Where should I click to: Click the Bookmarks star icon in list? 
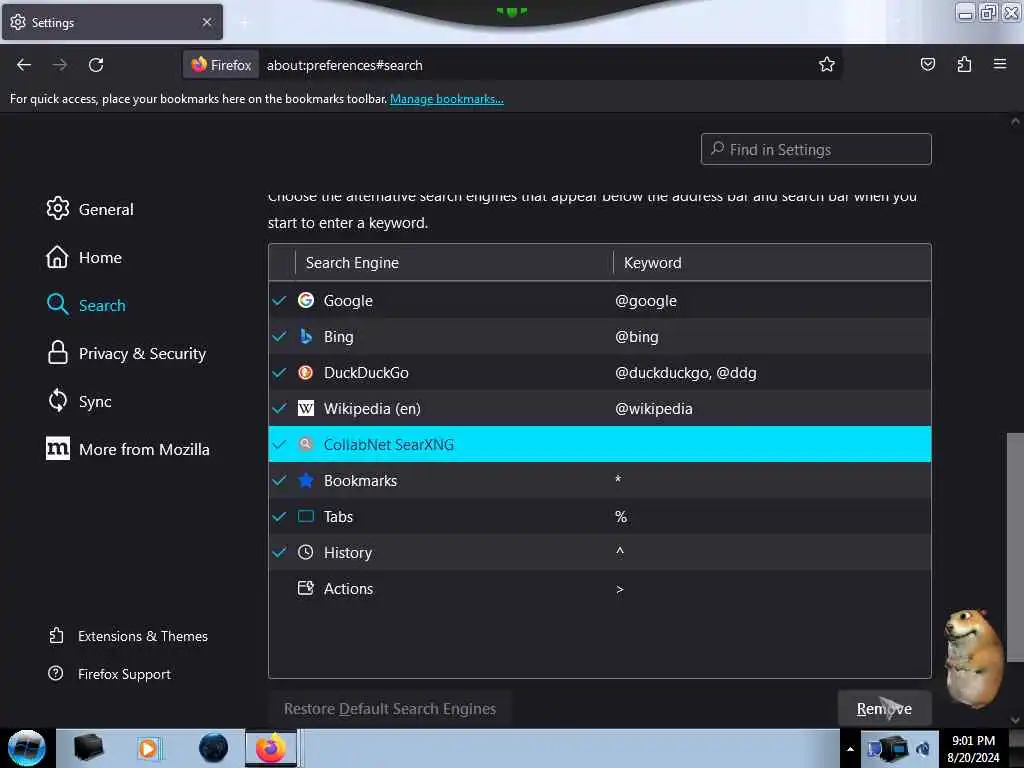306,480
